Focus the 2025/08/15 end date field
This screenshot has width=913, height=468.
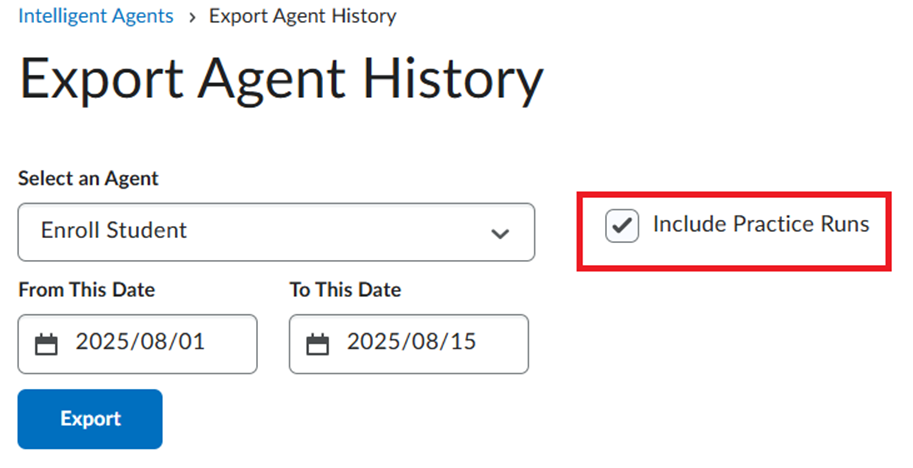pos(409,344)
